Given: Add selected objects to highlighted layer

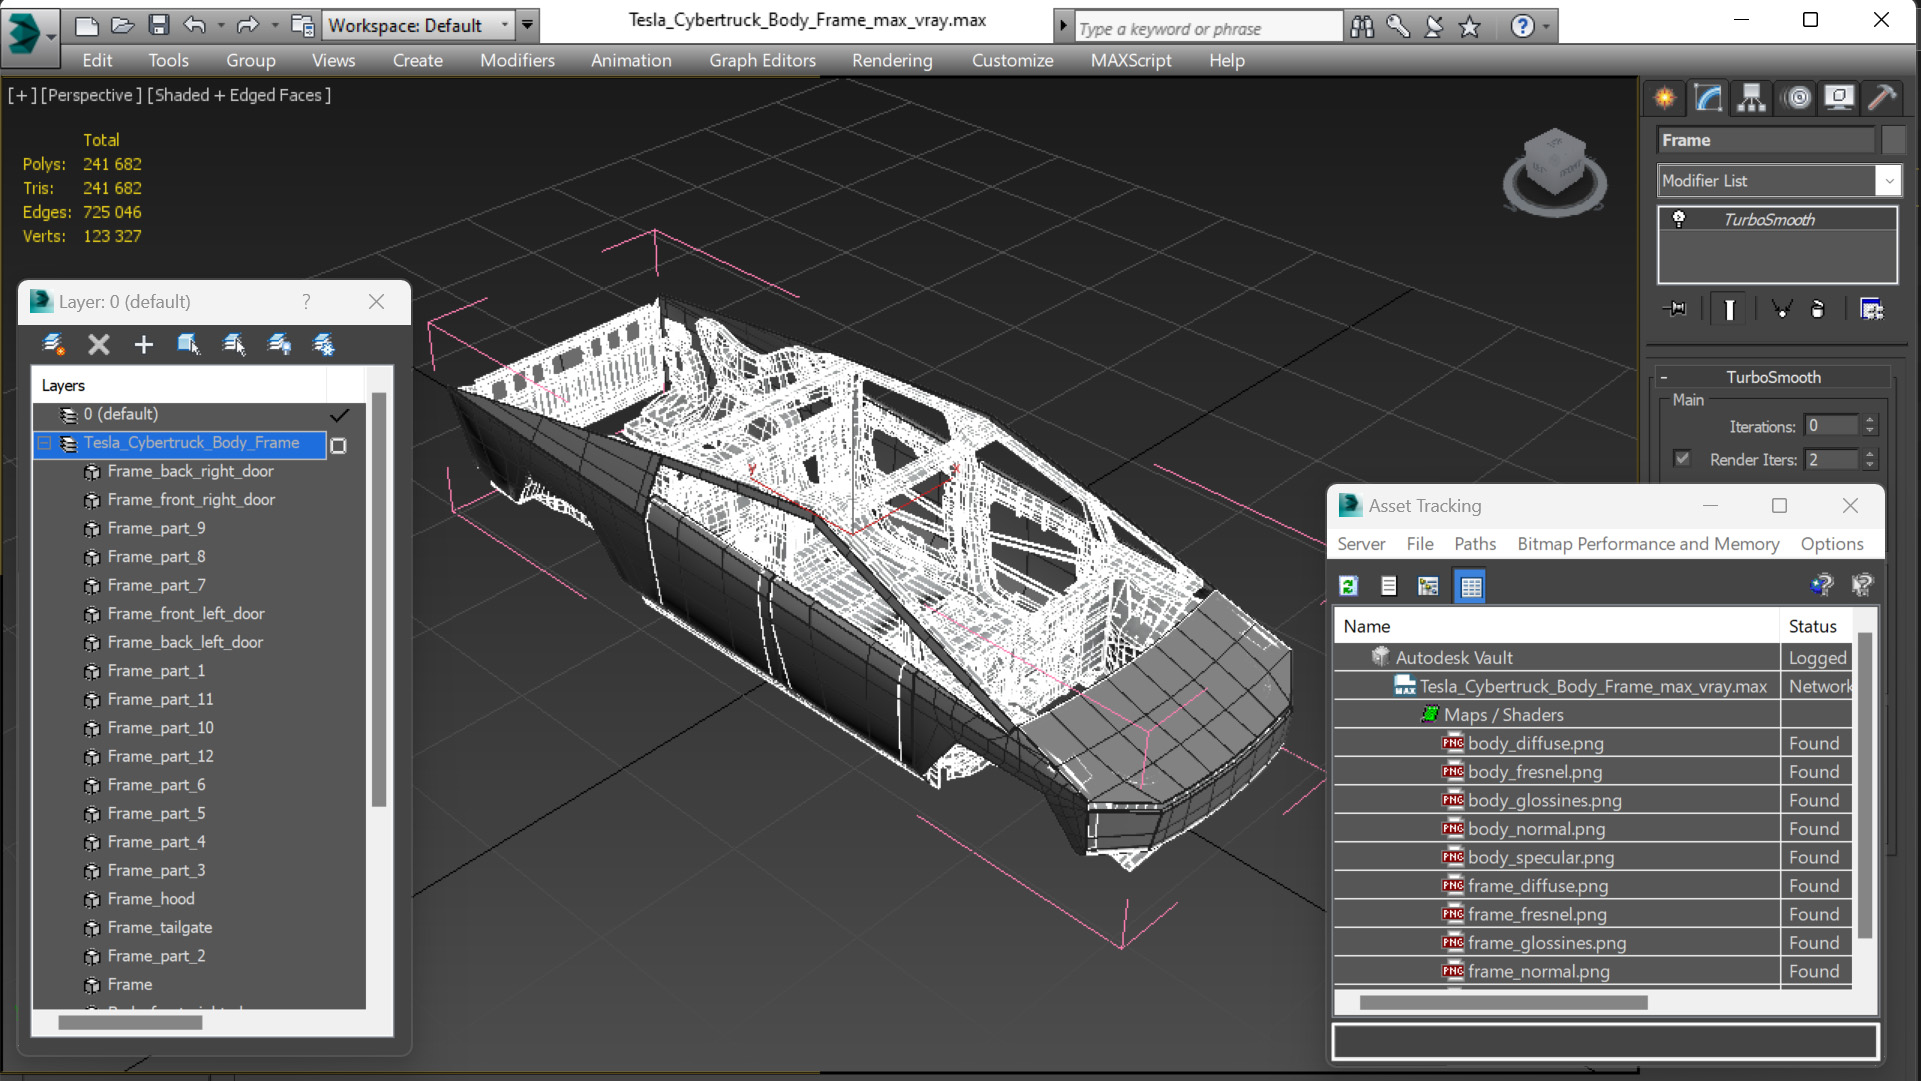Looking at the screenshot, I should [x=143, y=345].
